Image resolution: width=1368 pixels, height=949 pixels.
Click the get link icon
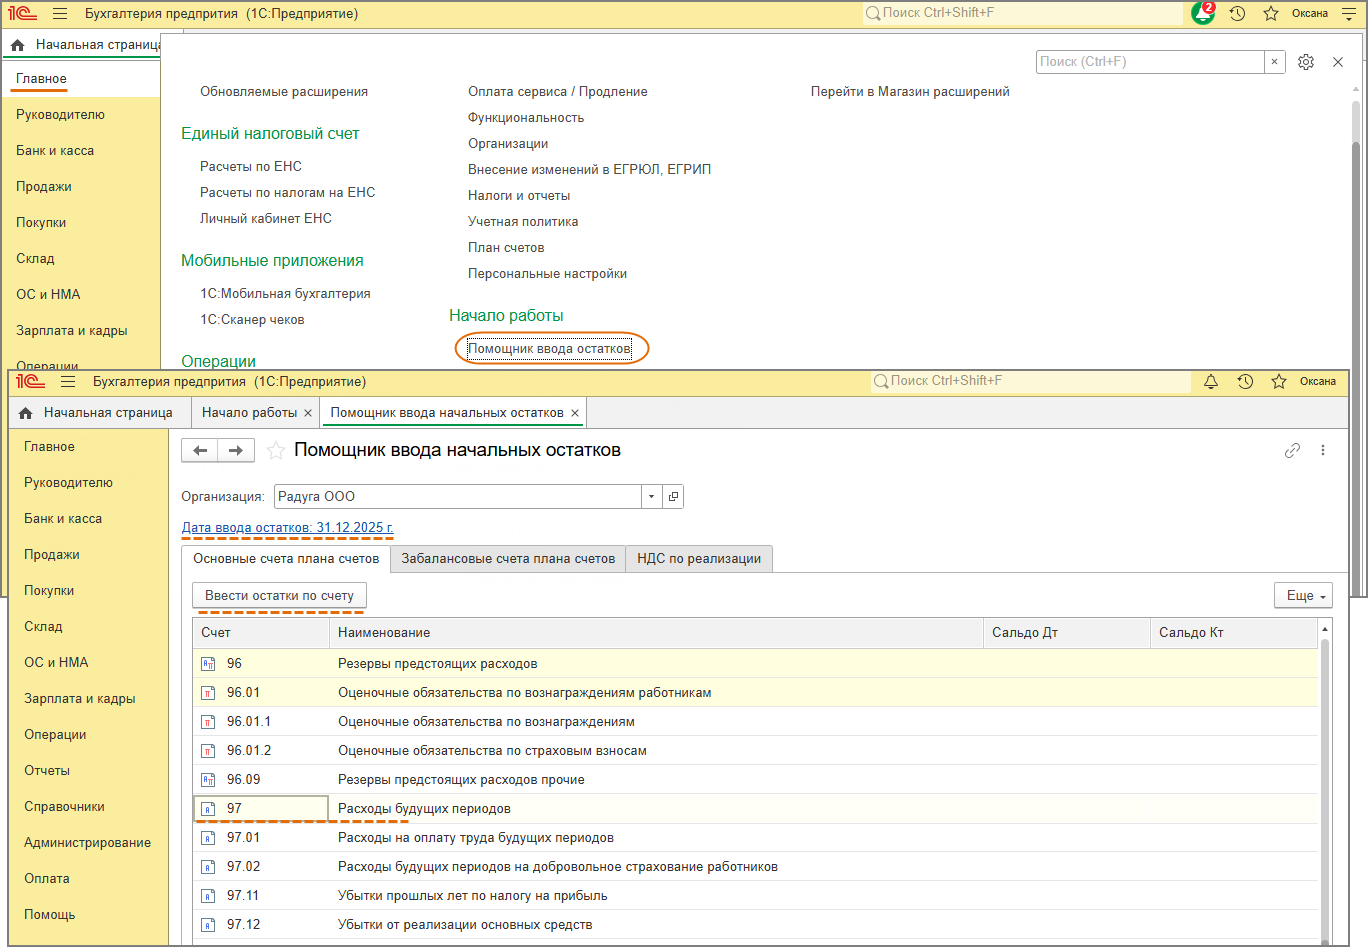point(1292,451)
